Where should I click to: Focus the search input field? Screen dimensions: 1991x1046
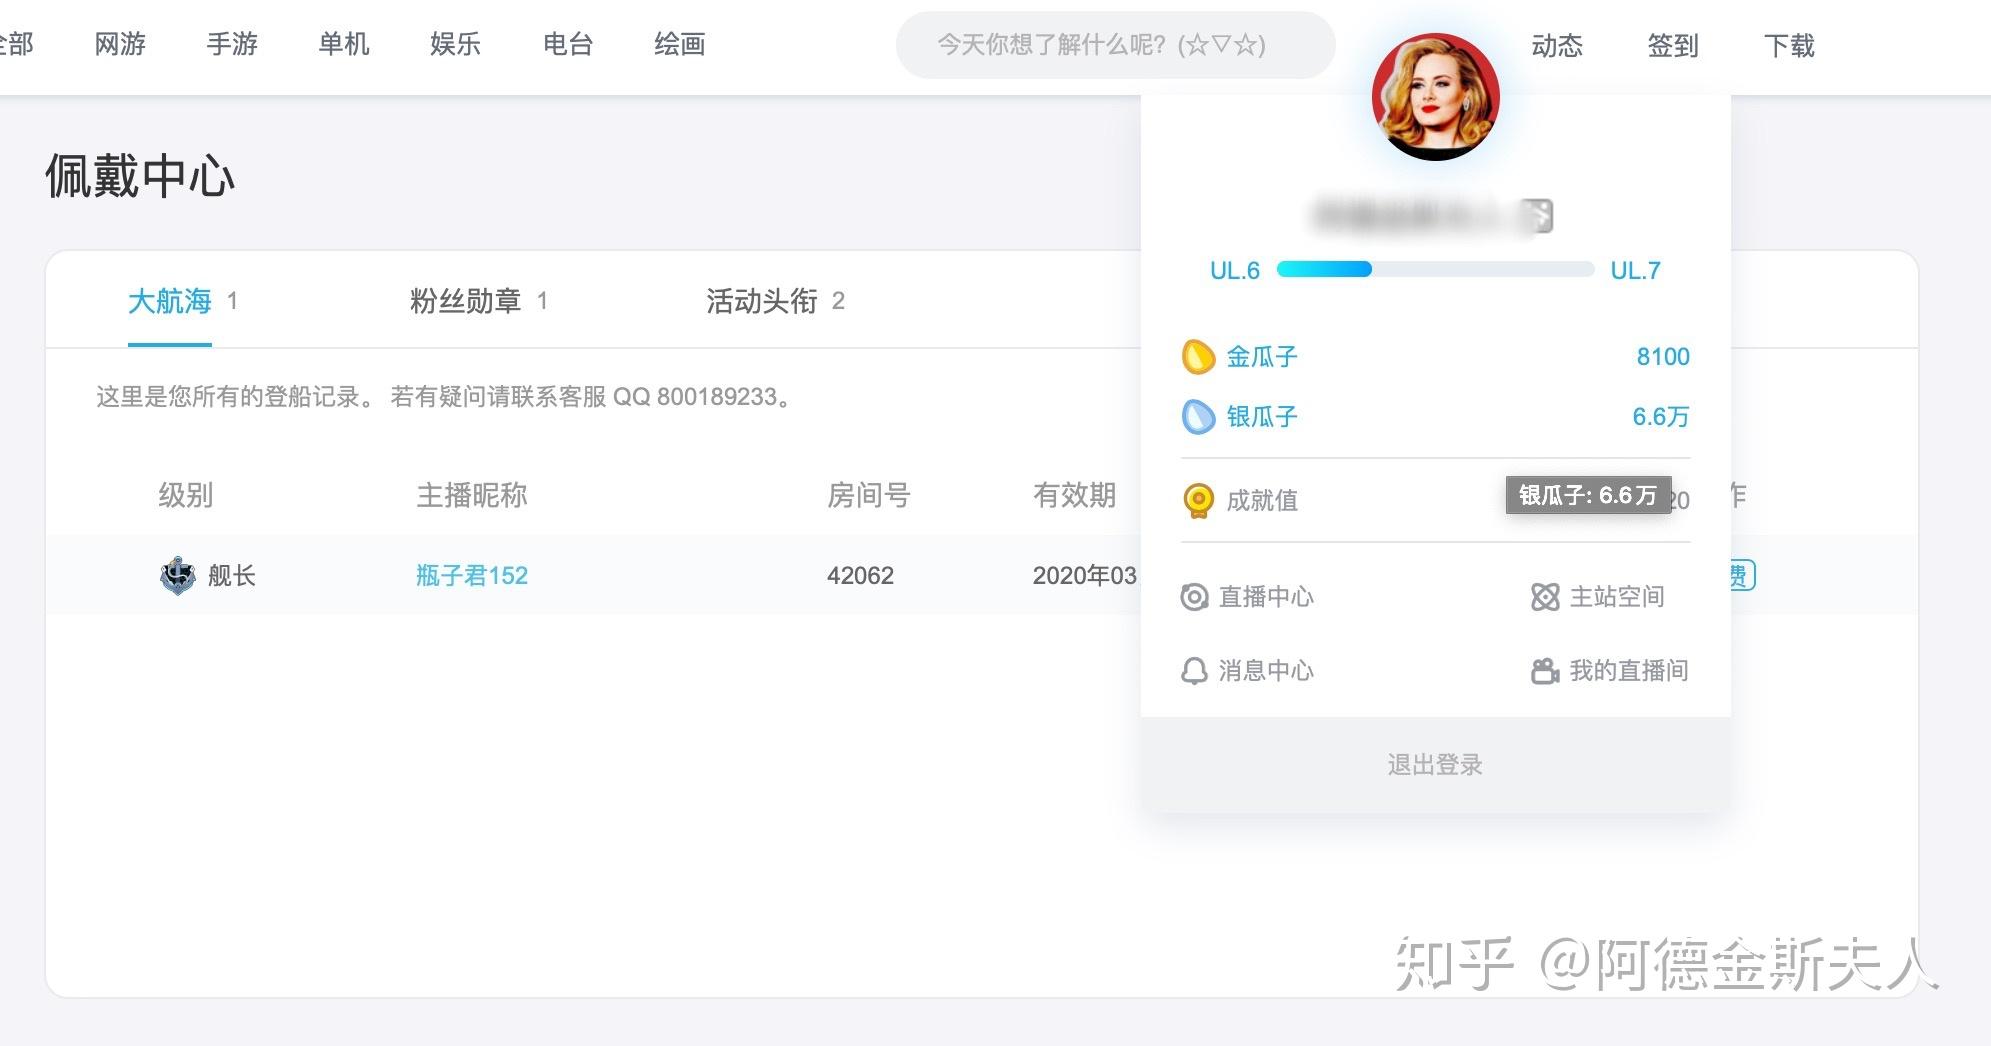click(x=1114, y=45)
